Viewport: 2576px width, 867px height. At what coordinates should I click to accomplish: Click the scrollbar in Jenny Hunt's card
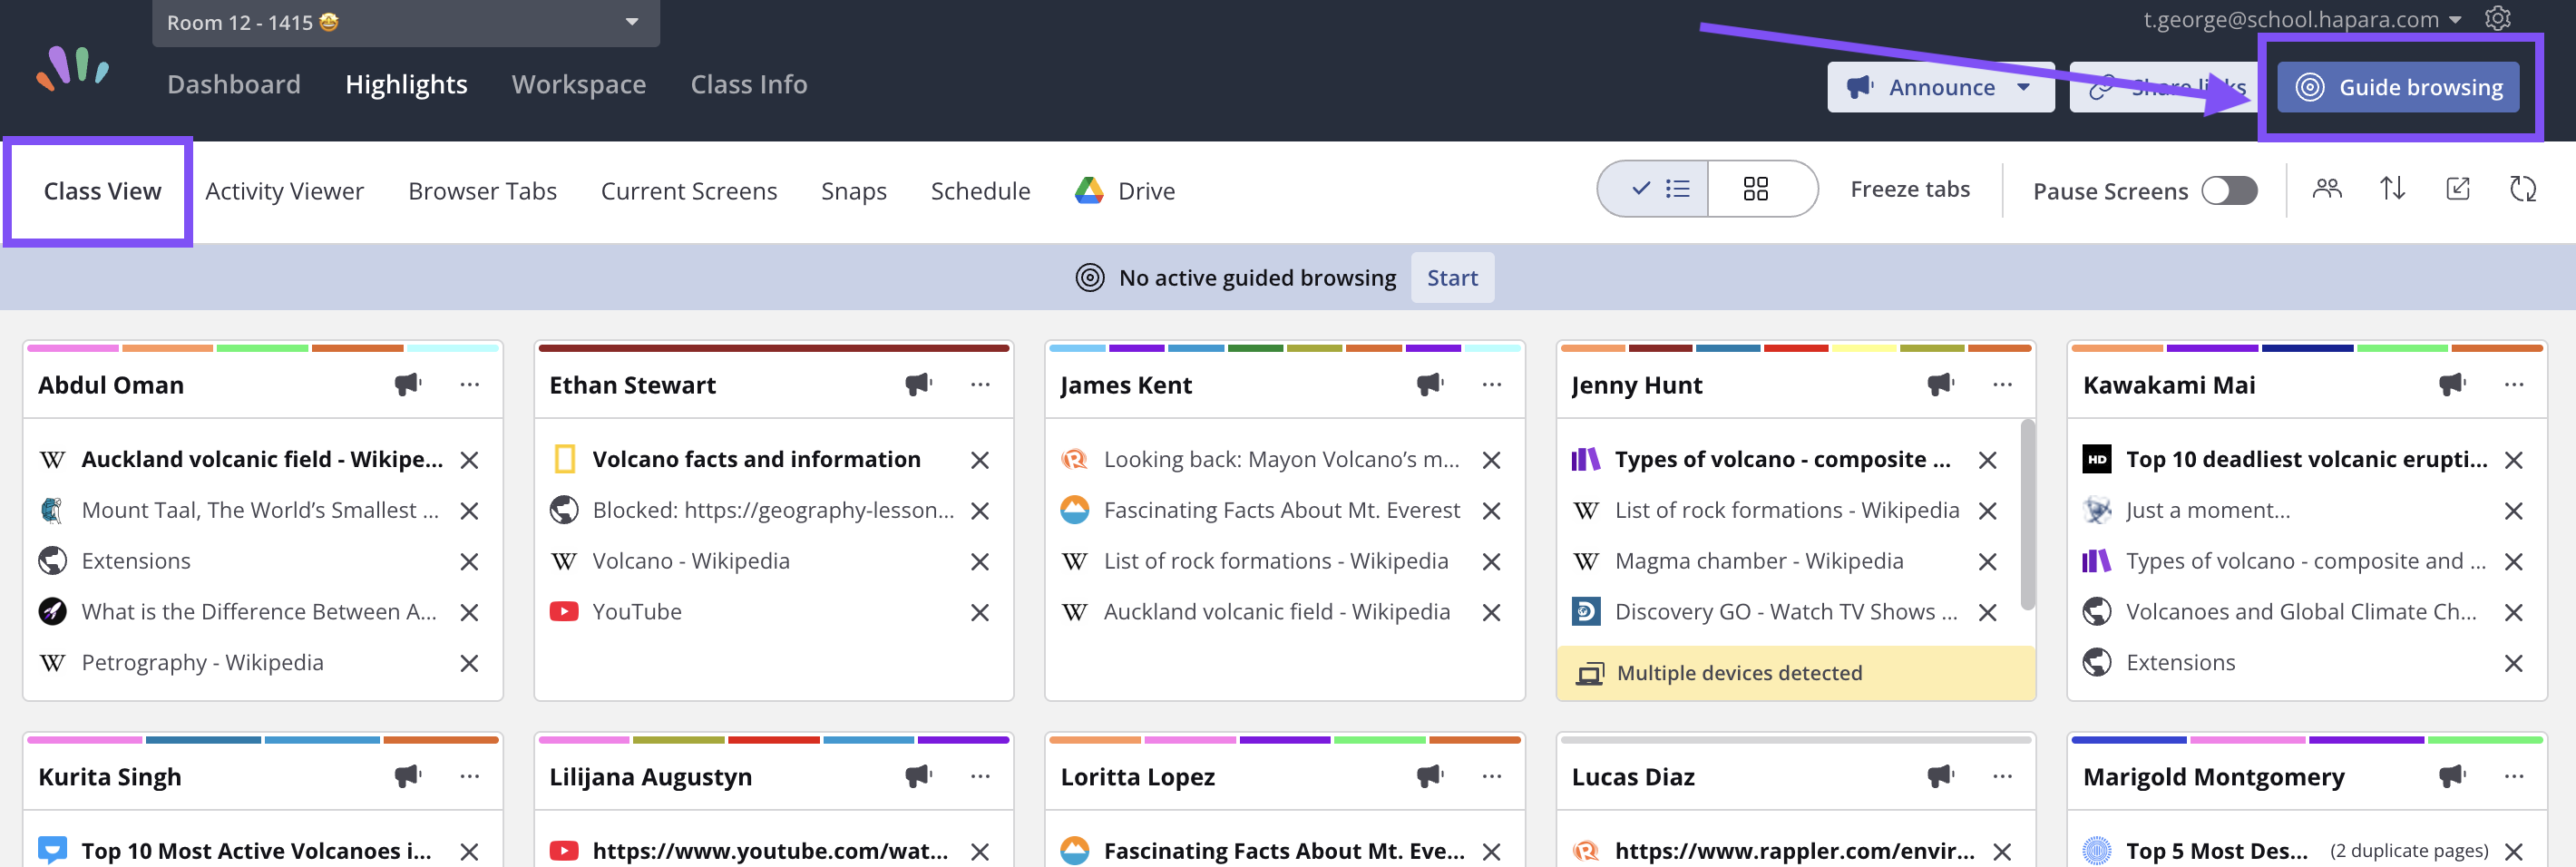tap(2027, 515)
